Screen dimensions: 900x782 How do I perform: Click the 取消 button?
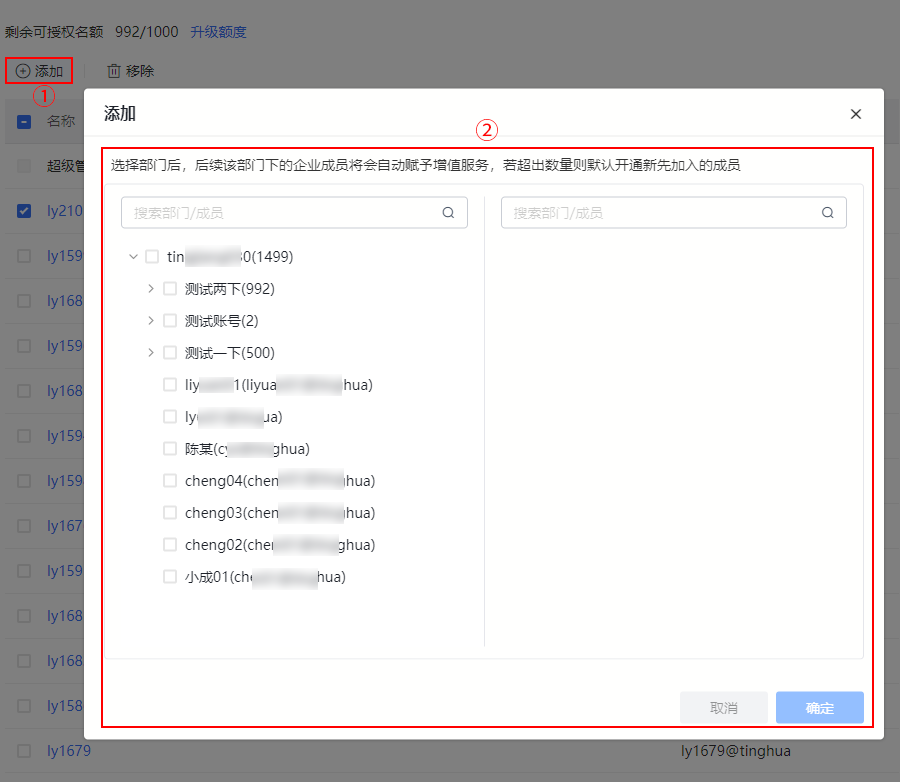click(724, 708)
